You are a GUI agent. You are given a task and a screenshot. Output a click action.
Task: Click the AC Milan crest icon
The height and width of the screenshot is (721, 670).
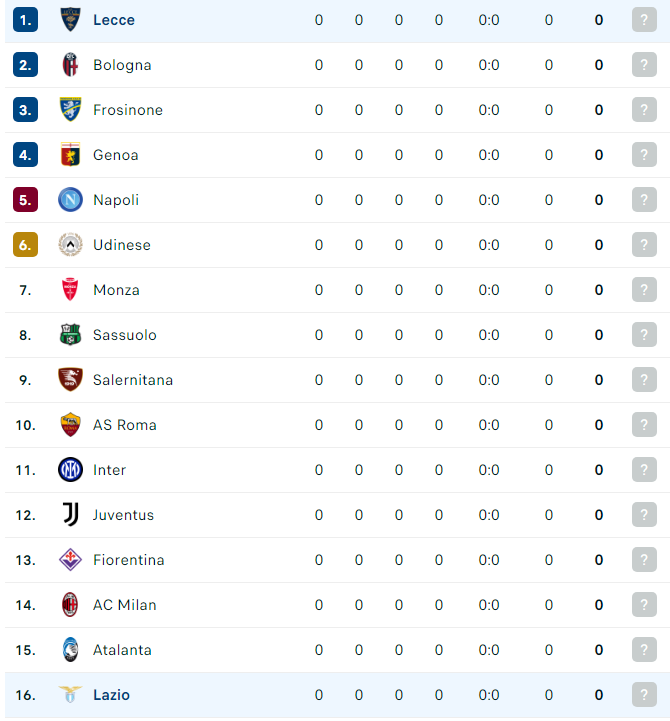coord(70,605)
